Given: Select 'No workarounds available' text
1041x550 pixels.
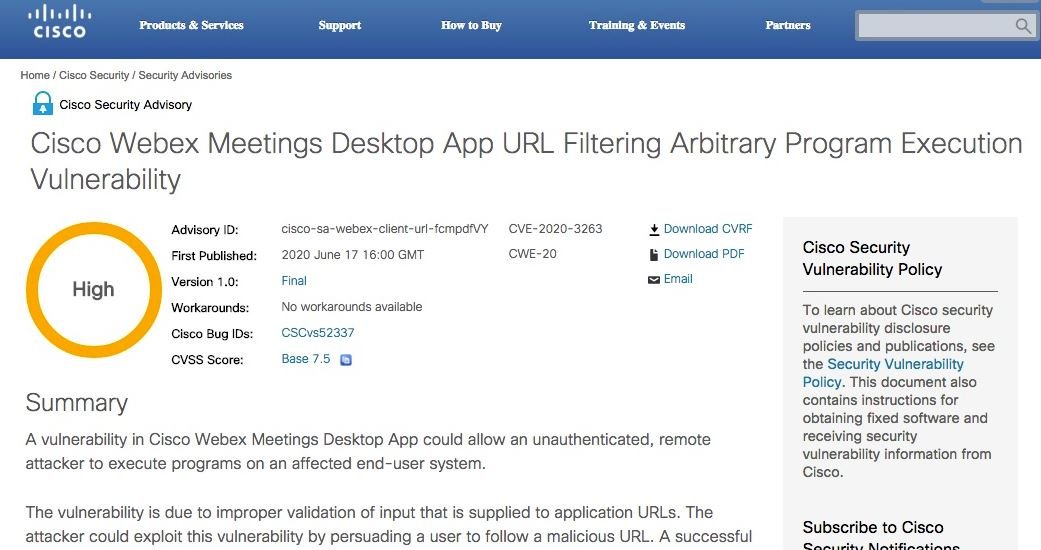Looking at the screenshot, I should click(352, 307).
